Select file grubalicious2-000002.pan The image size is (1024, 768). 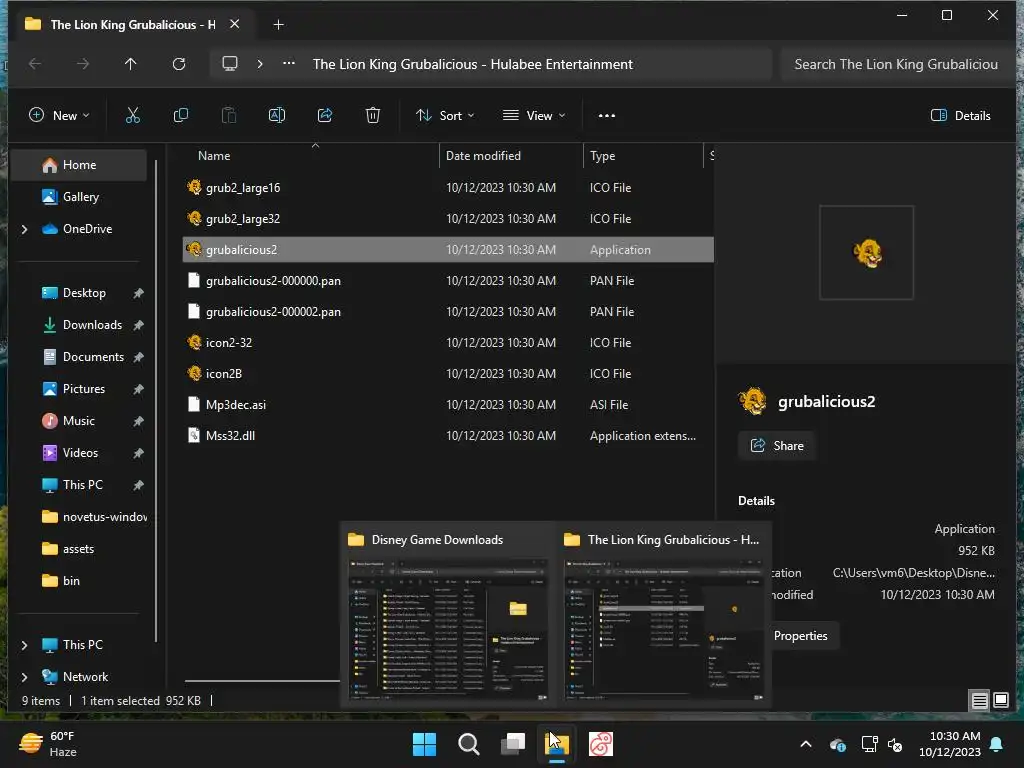tap(448, 312)
